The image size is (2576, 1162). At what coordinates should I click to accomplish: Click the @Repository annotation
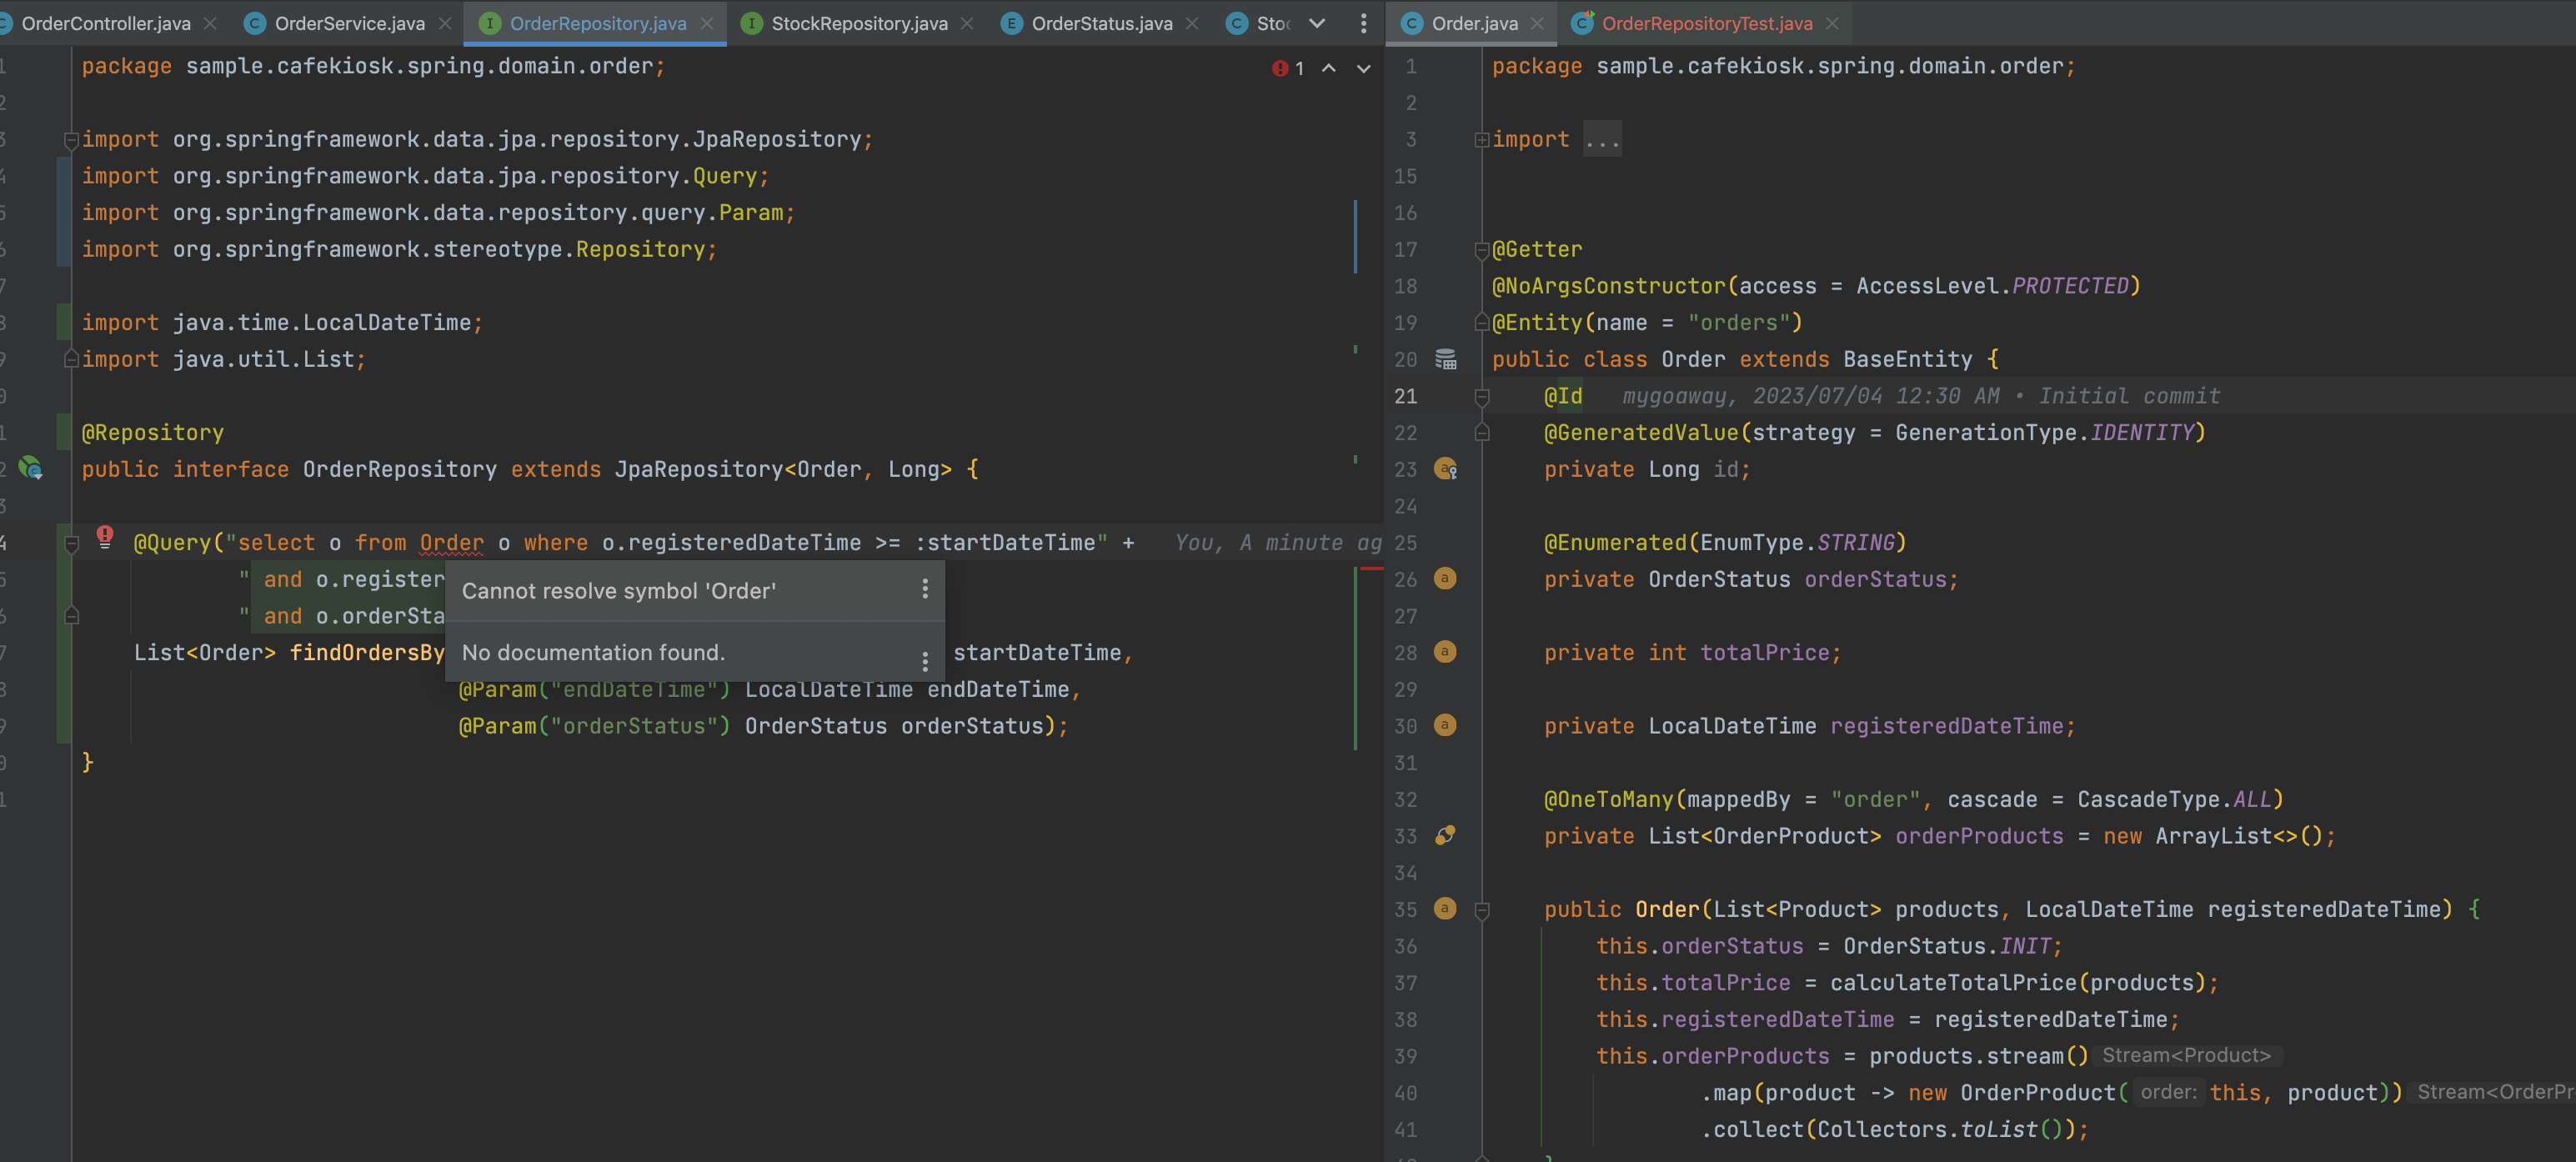point(153,433)
